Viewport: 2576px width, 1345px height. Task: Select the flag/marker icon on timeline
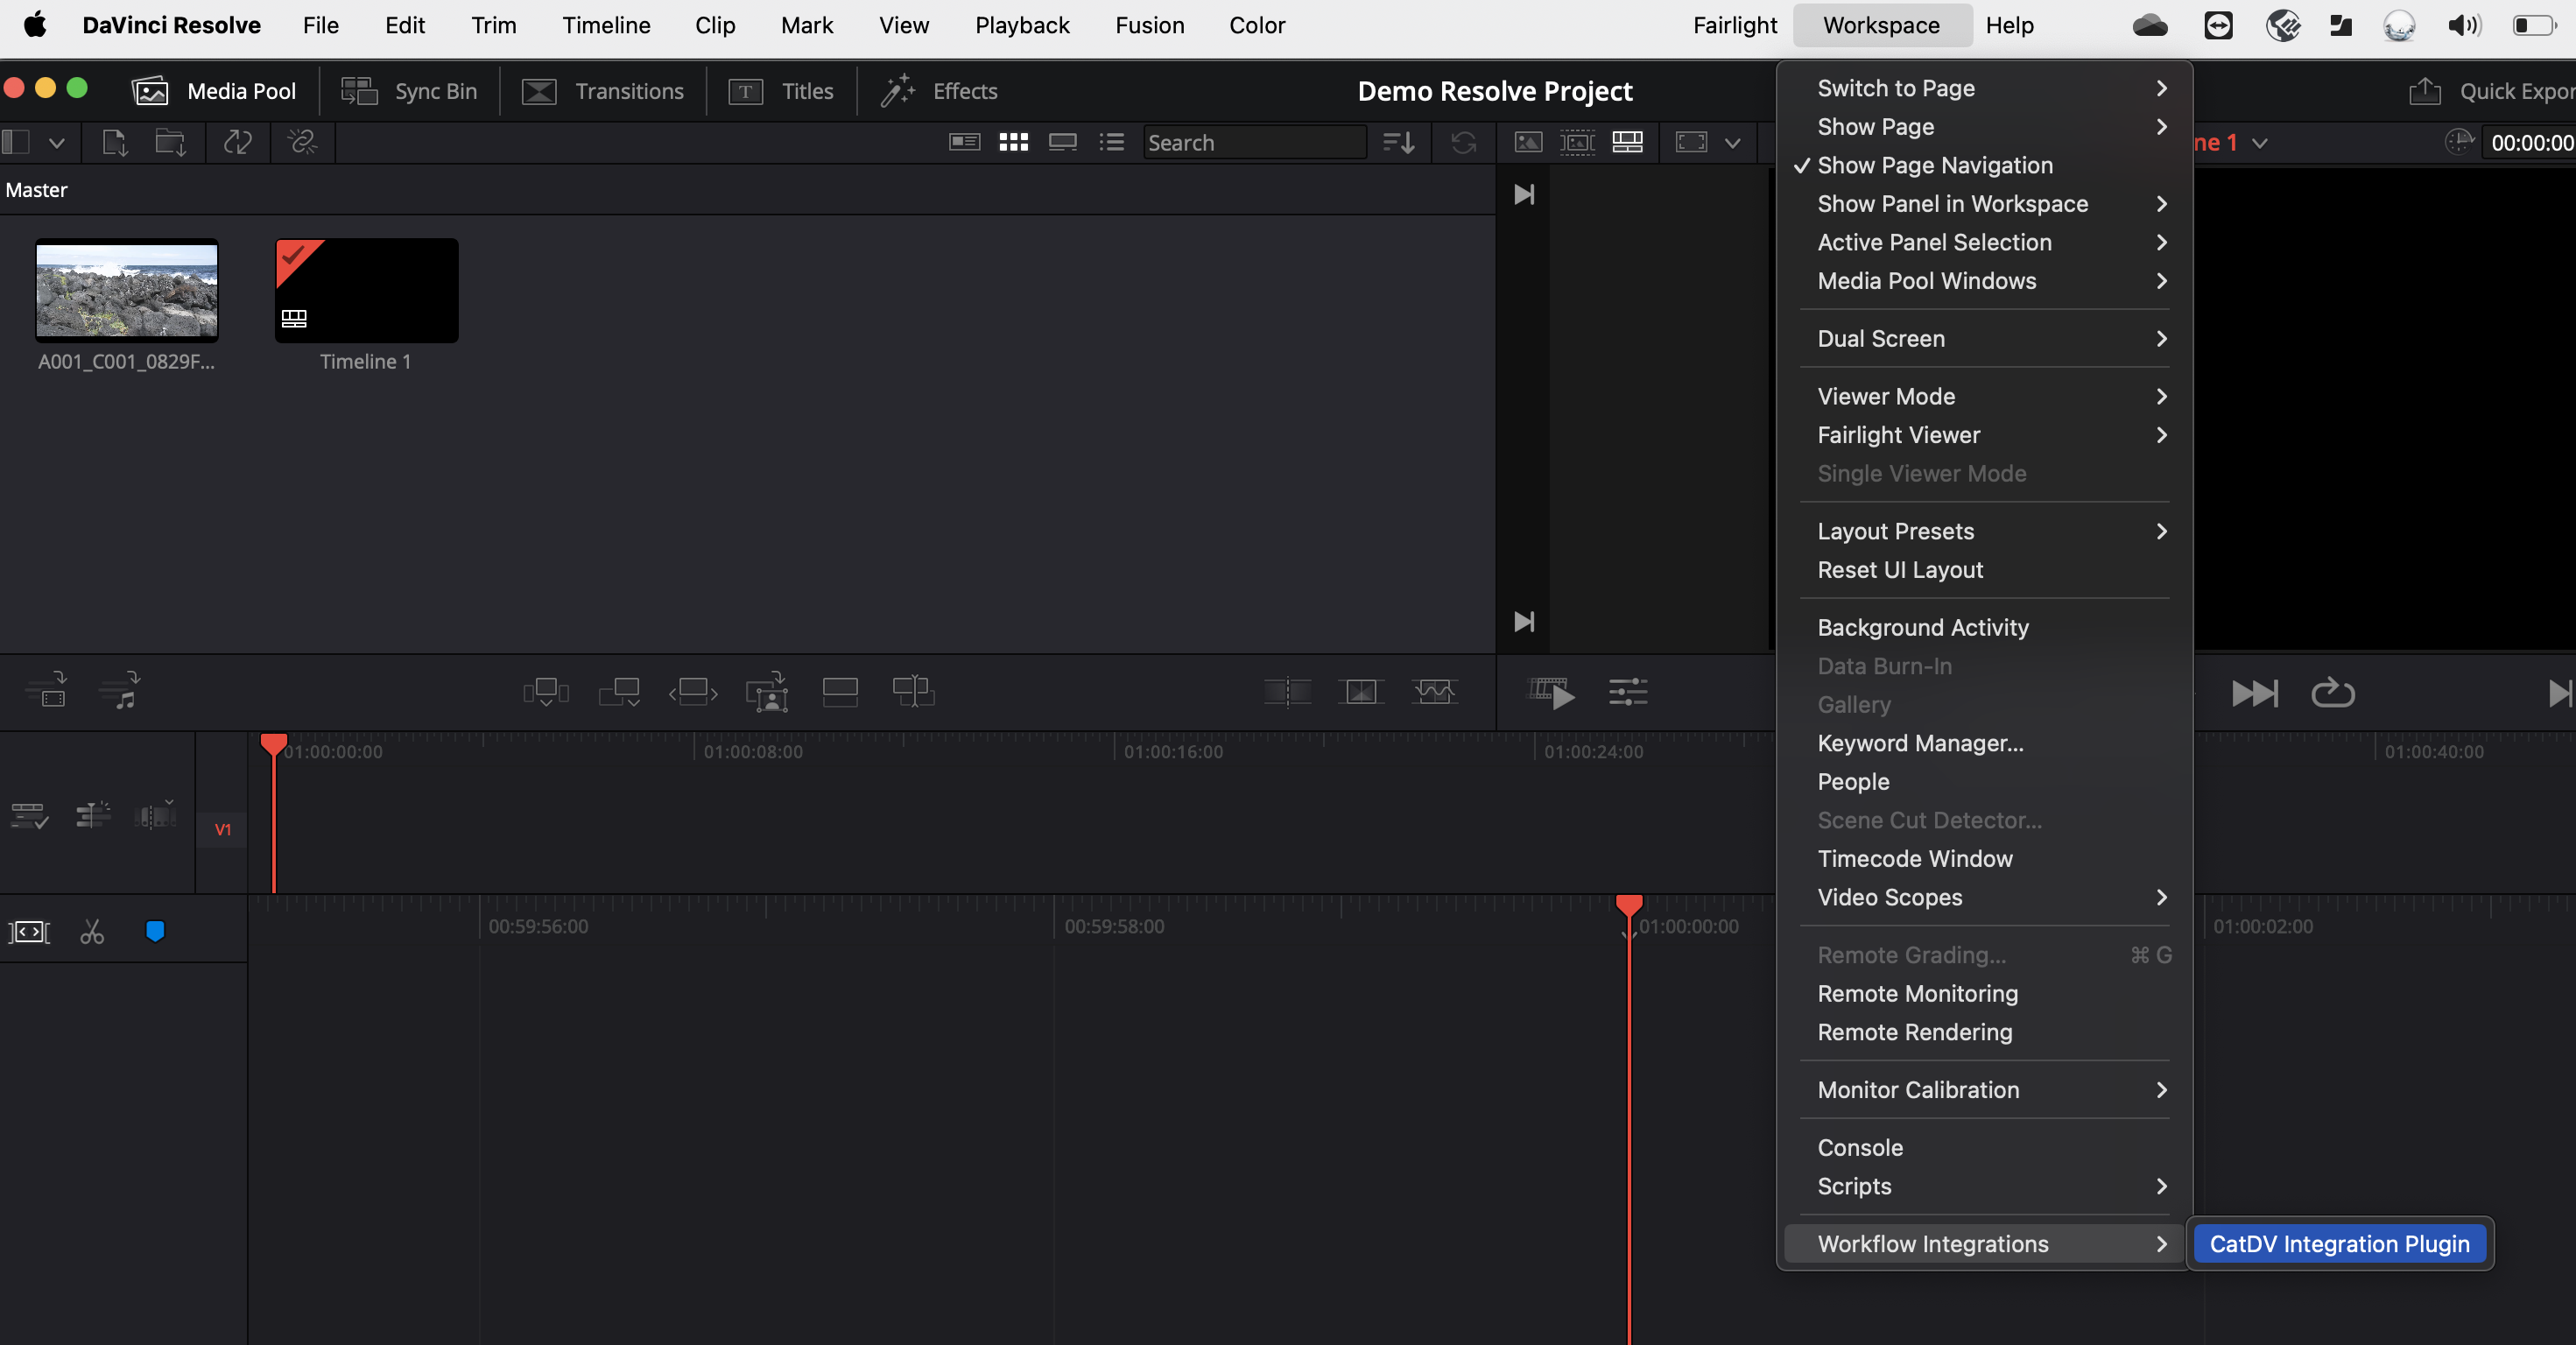[x=153, y=931]
